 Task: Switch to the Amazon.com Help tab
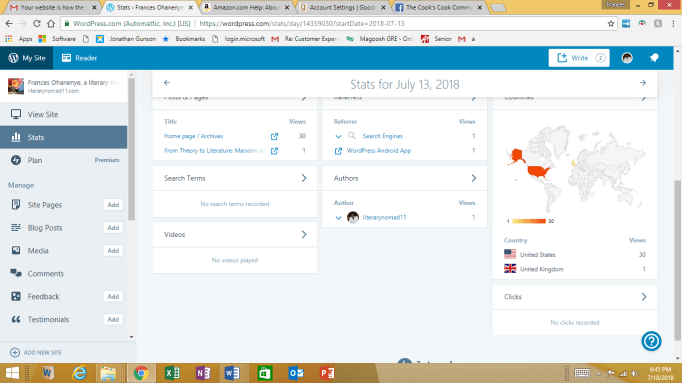point(246,7)
